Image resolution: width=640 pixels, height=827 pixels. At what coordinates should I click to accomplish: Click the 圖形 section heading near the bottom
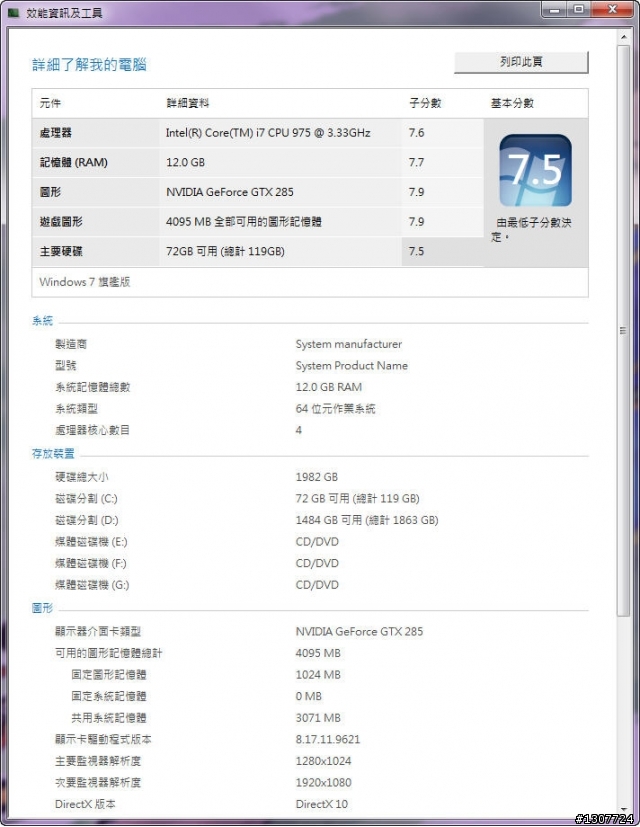42,608
